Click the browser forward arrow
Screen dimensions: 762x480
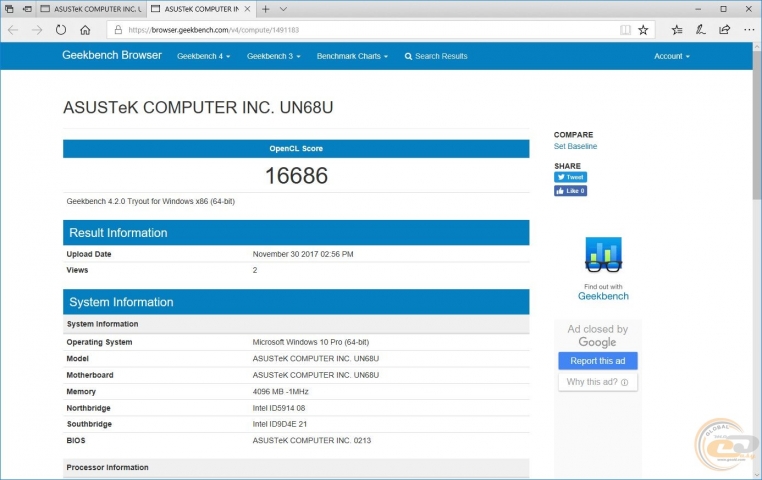pyautogui.click(x=37, y=30)
